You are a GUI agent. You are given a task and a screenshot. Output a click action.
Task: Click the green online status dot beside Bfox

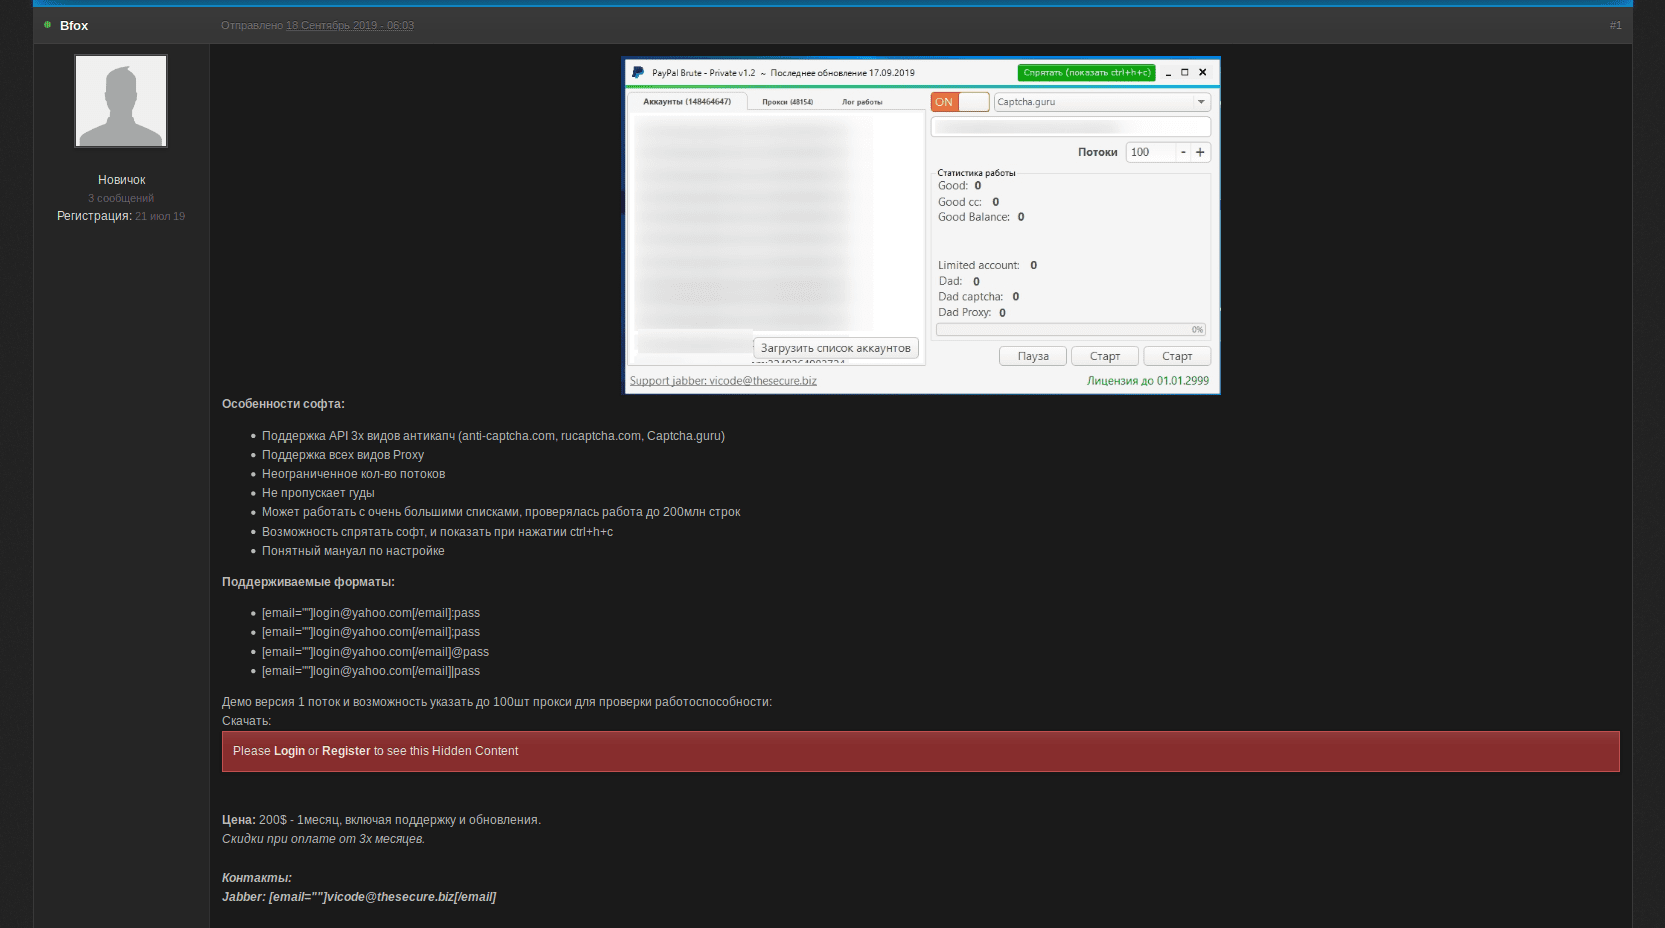click(47, 25)
